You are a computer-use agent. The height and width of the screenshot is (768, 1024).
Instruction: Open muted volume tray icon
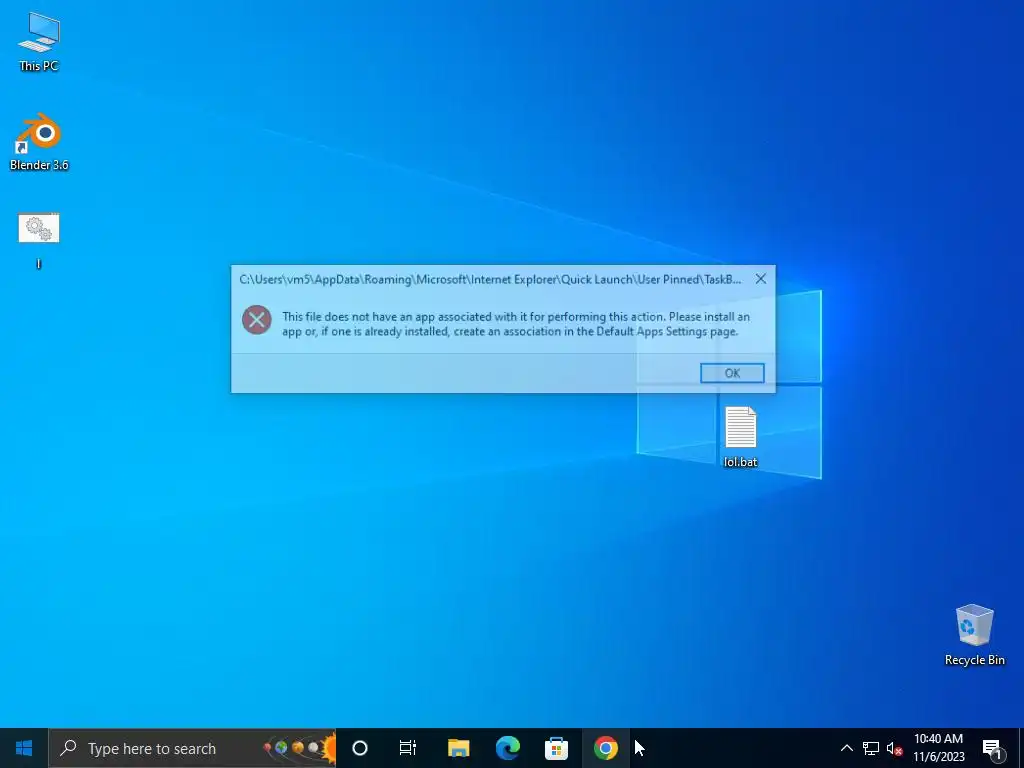pyautogui.click(x=894, y=748)
